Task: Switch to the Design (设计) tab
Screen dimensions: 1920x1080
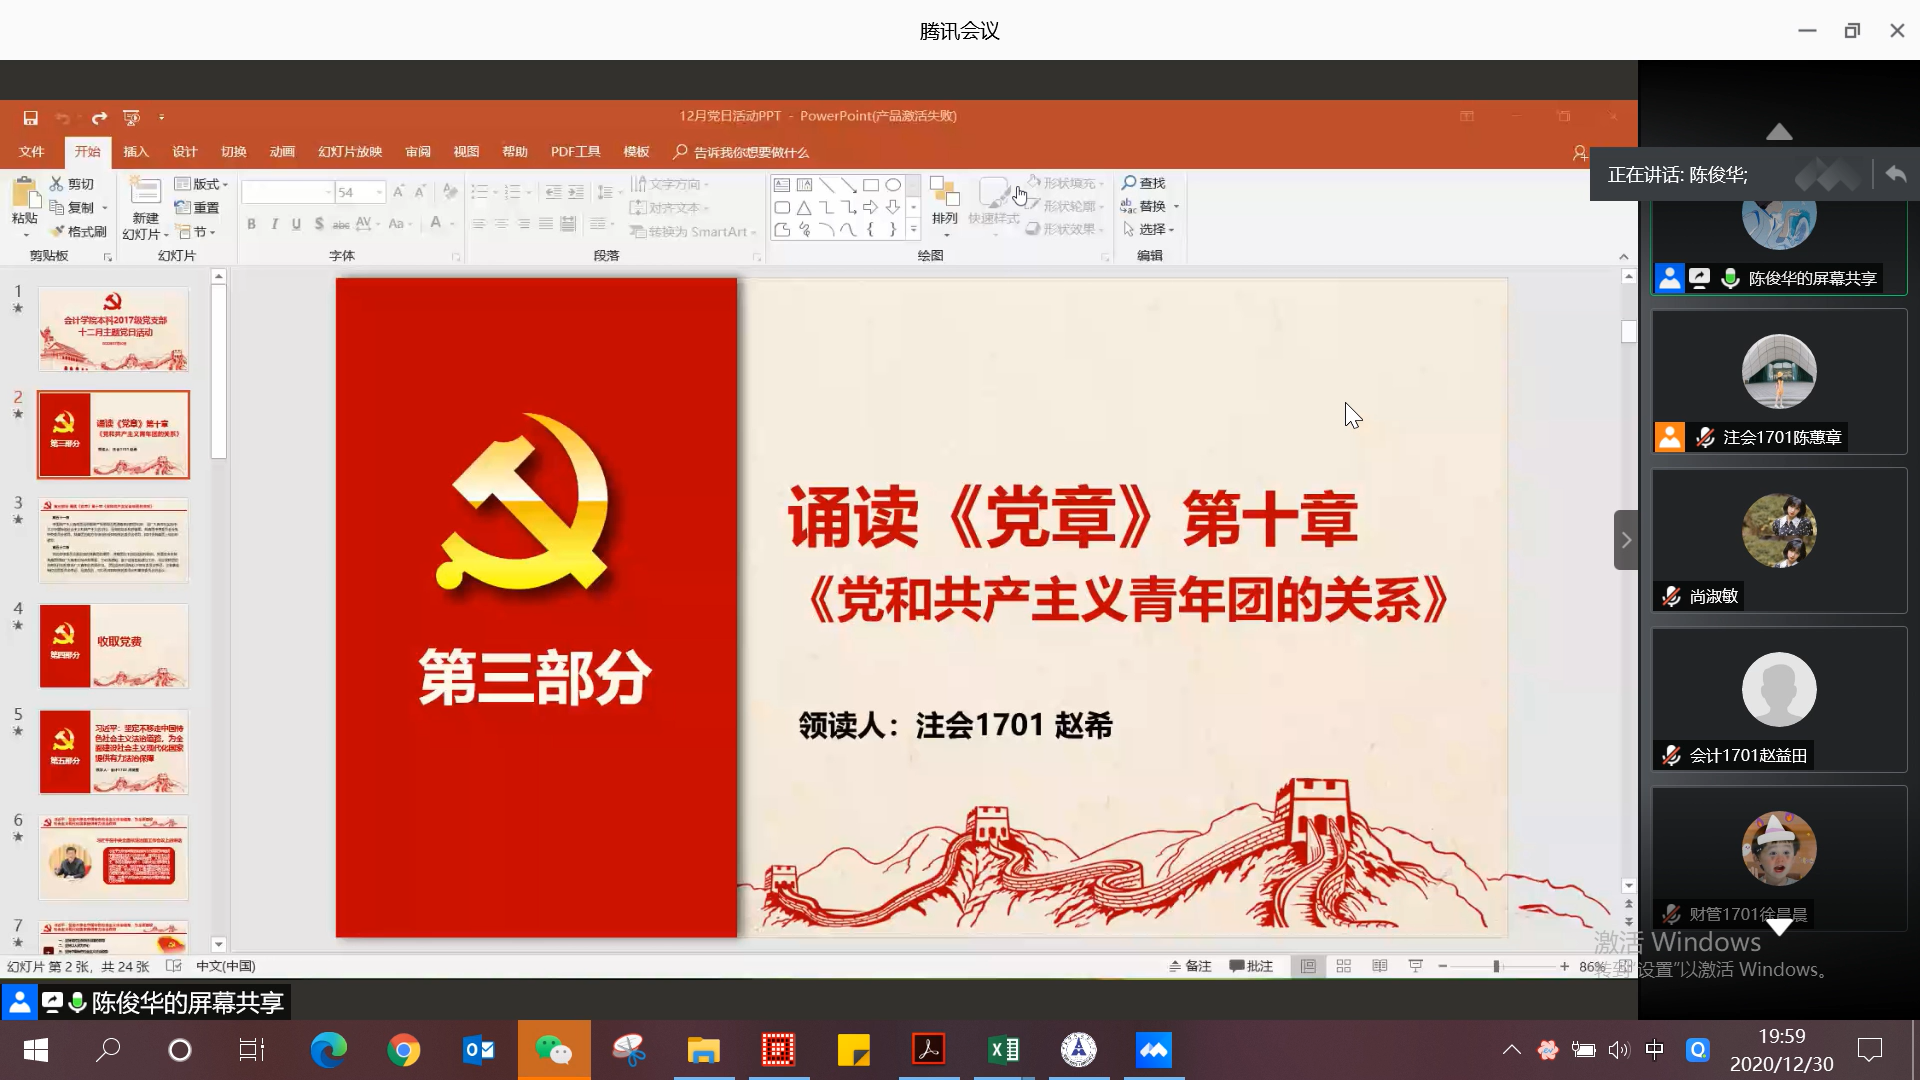Action: click(x=185, y=152)
